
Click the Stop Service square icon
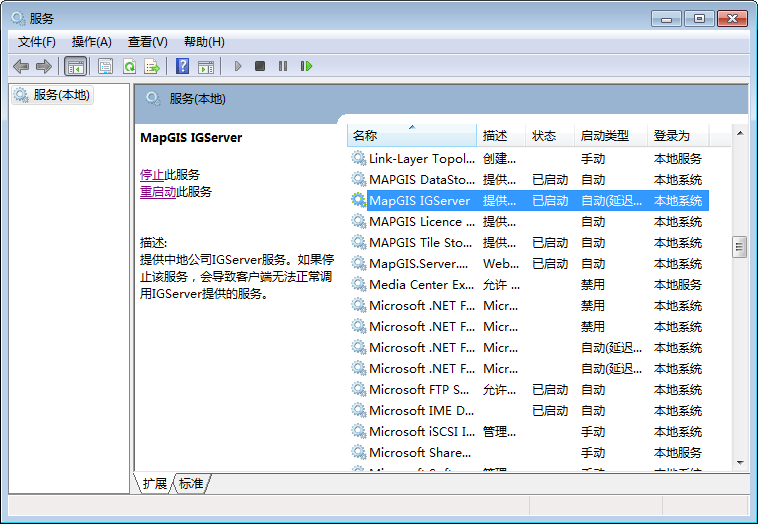coord(260,66)
